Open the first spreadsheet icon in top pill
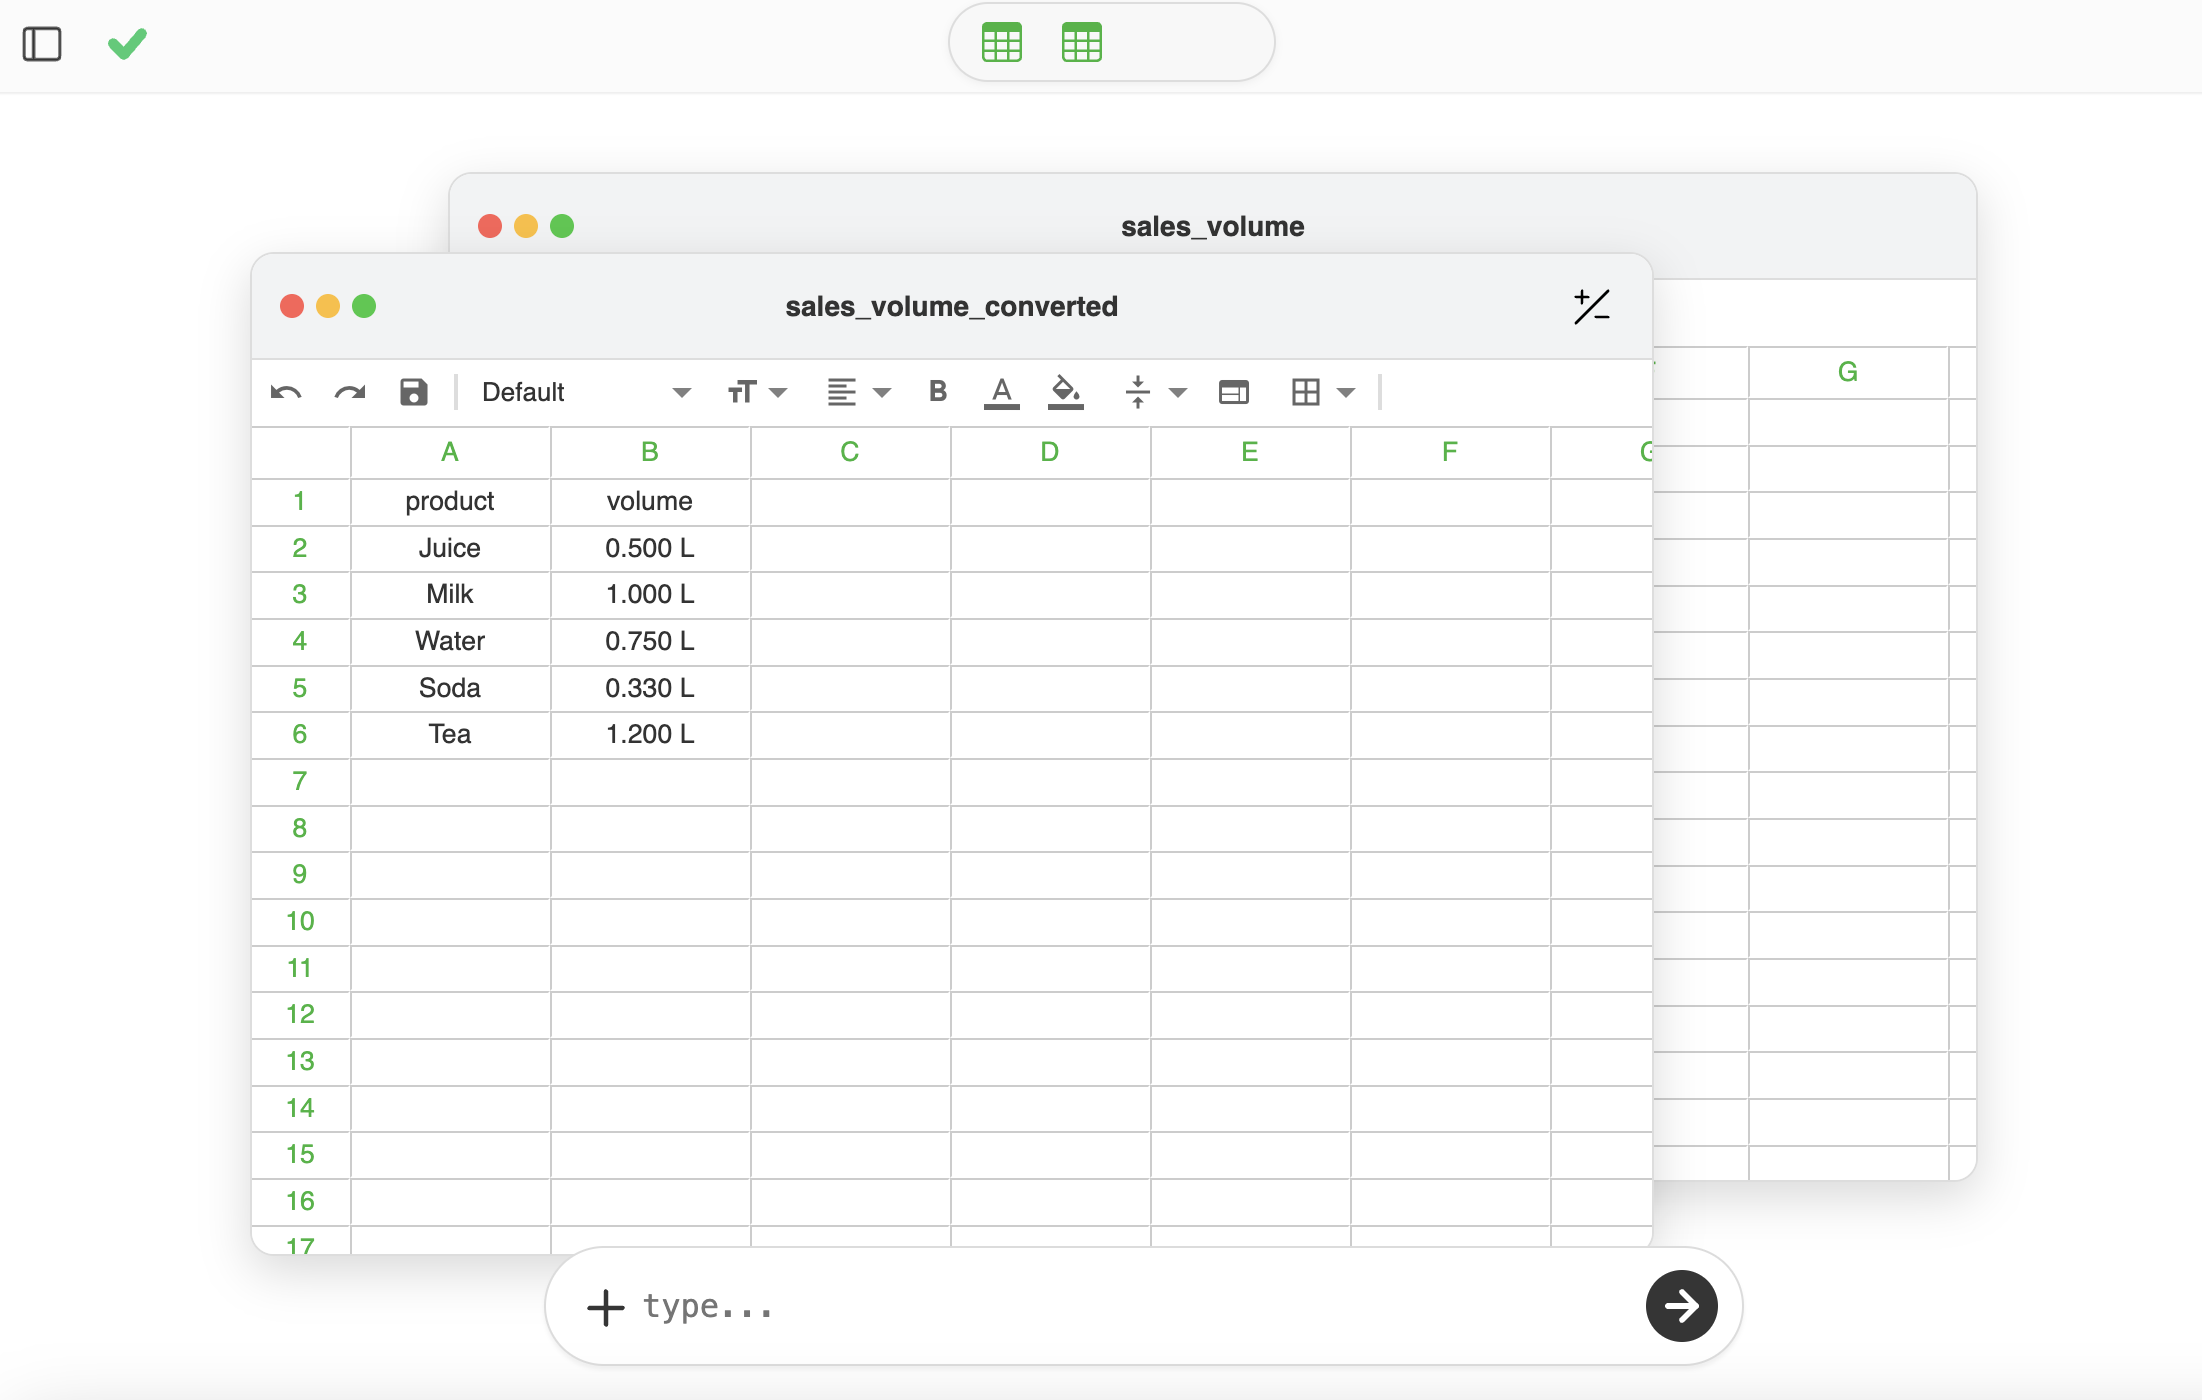Viewport: 2202px width, 1400px height. [x=1002, y=42]
